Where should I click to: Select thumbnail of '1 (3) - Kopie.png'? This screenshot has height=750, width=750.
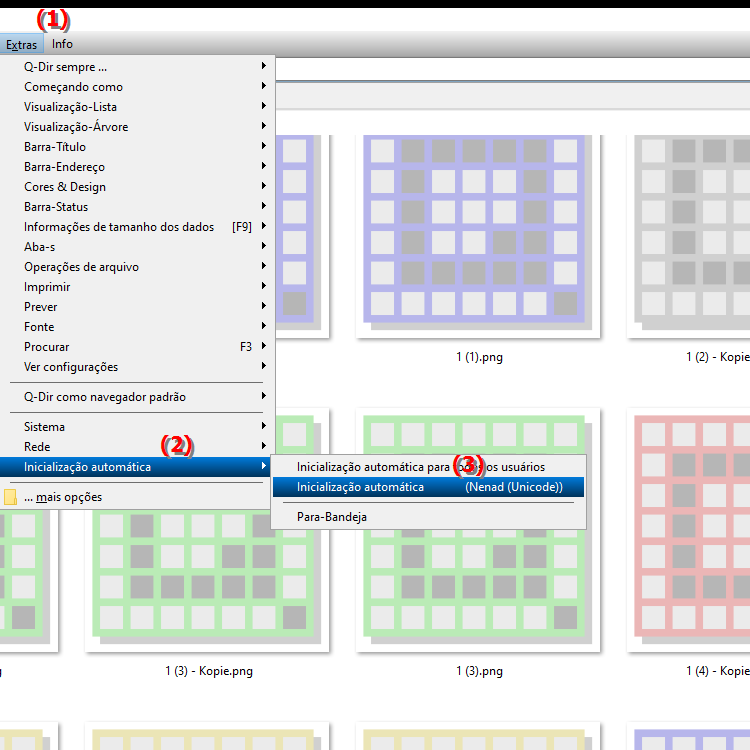pos(207,581)
